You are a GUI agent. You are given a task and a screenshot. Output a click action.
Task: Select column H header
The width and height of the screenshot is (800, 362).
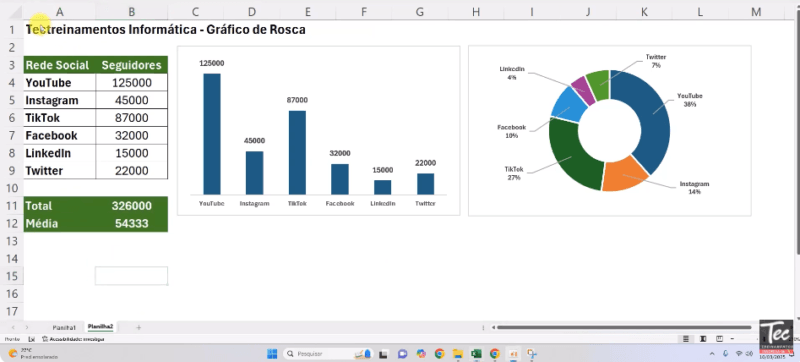[476, 12]
